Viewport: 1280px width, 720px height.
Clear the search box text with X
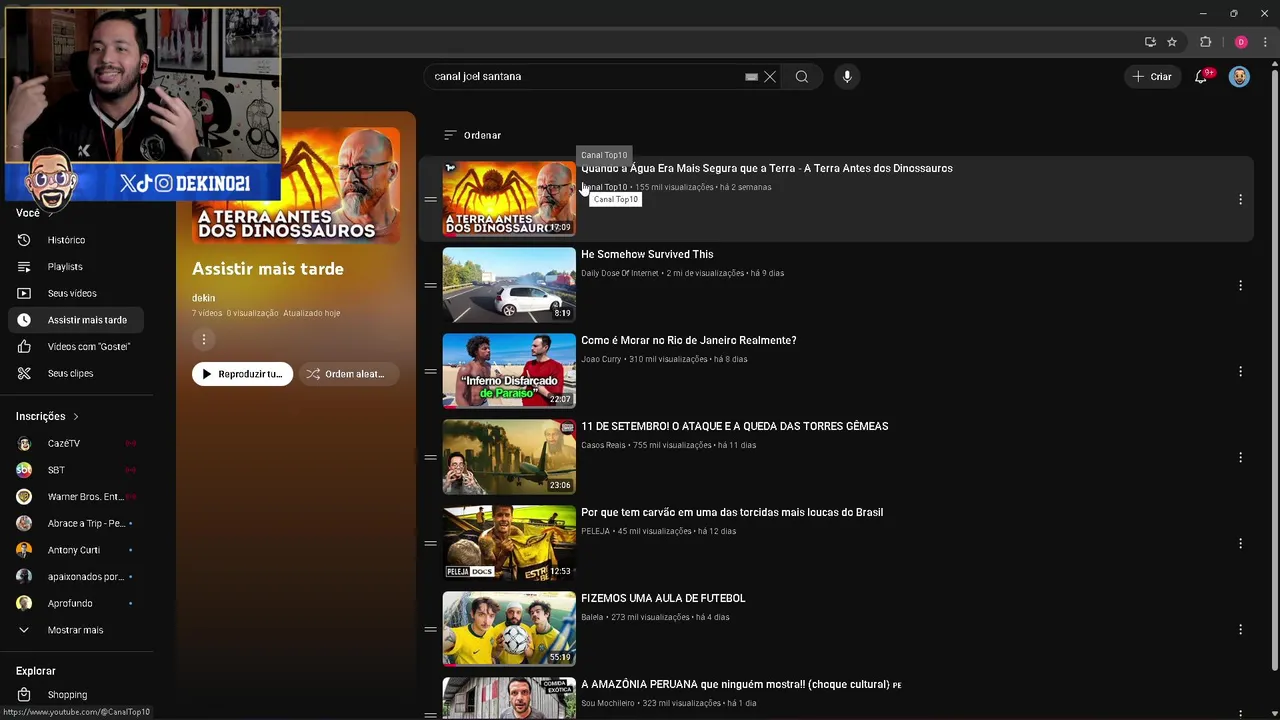coord(770,77)
